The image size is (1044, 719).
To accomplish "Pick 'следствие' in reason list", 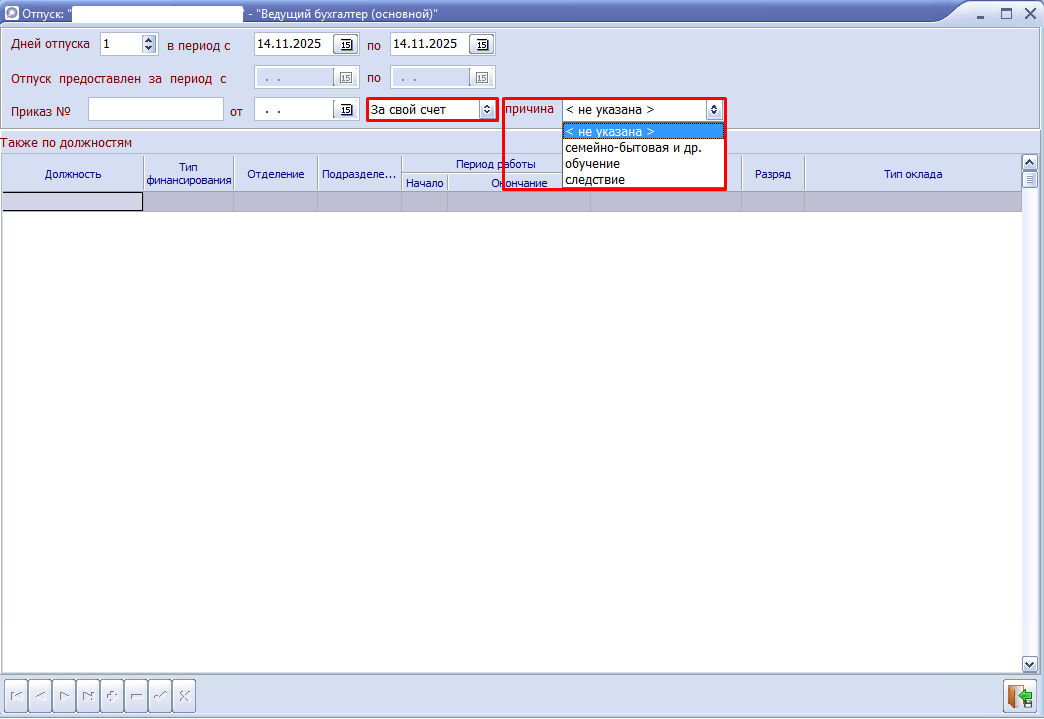I will click(595, 180).
